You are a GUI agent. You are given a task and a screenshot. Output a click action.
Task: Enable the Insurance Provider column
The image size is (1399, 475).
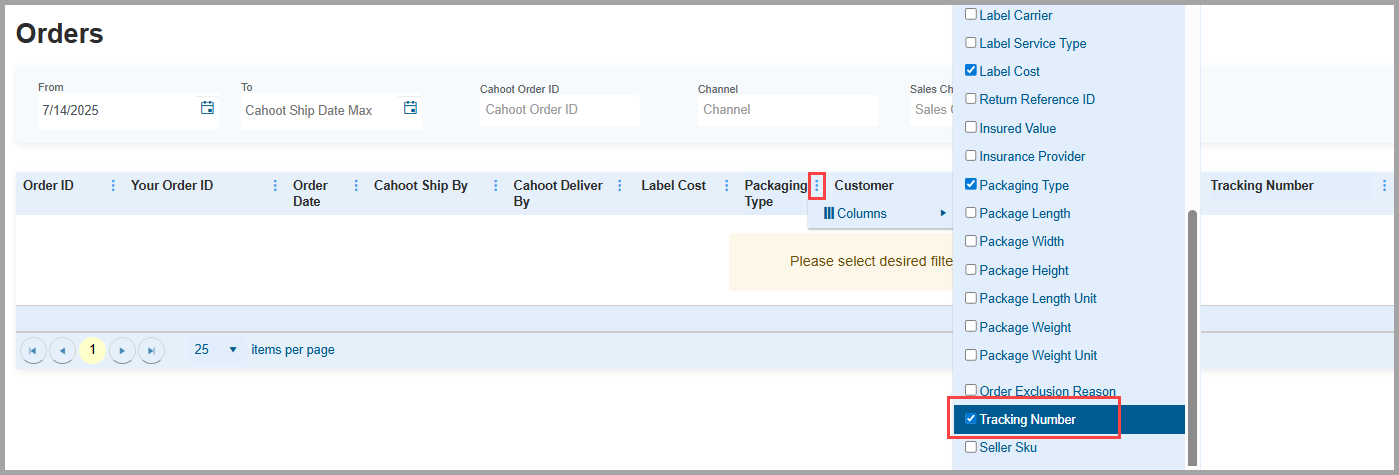click(x=970, y=156)
